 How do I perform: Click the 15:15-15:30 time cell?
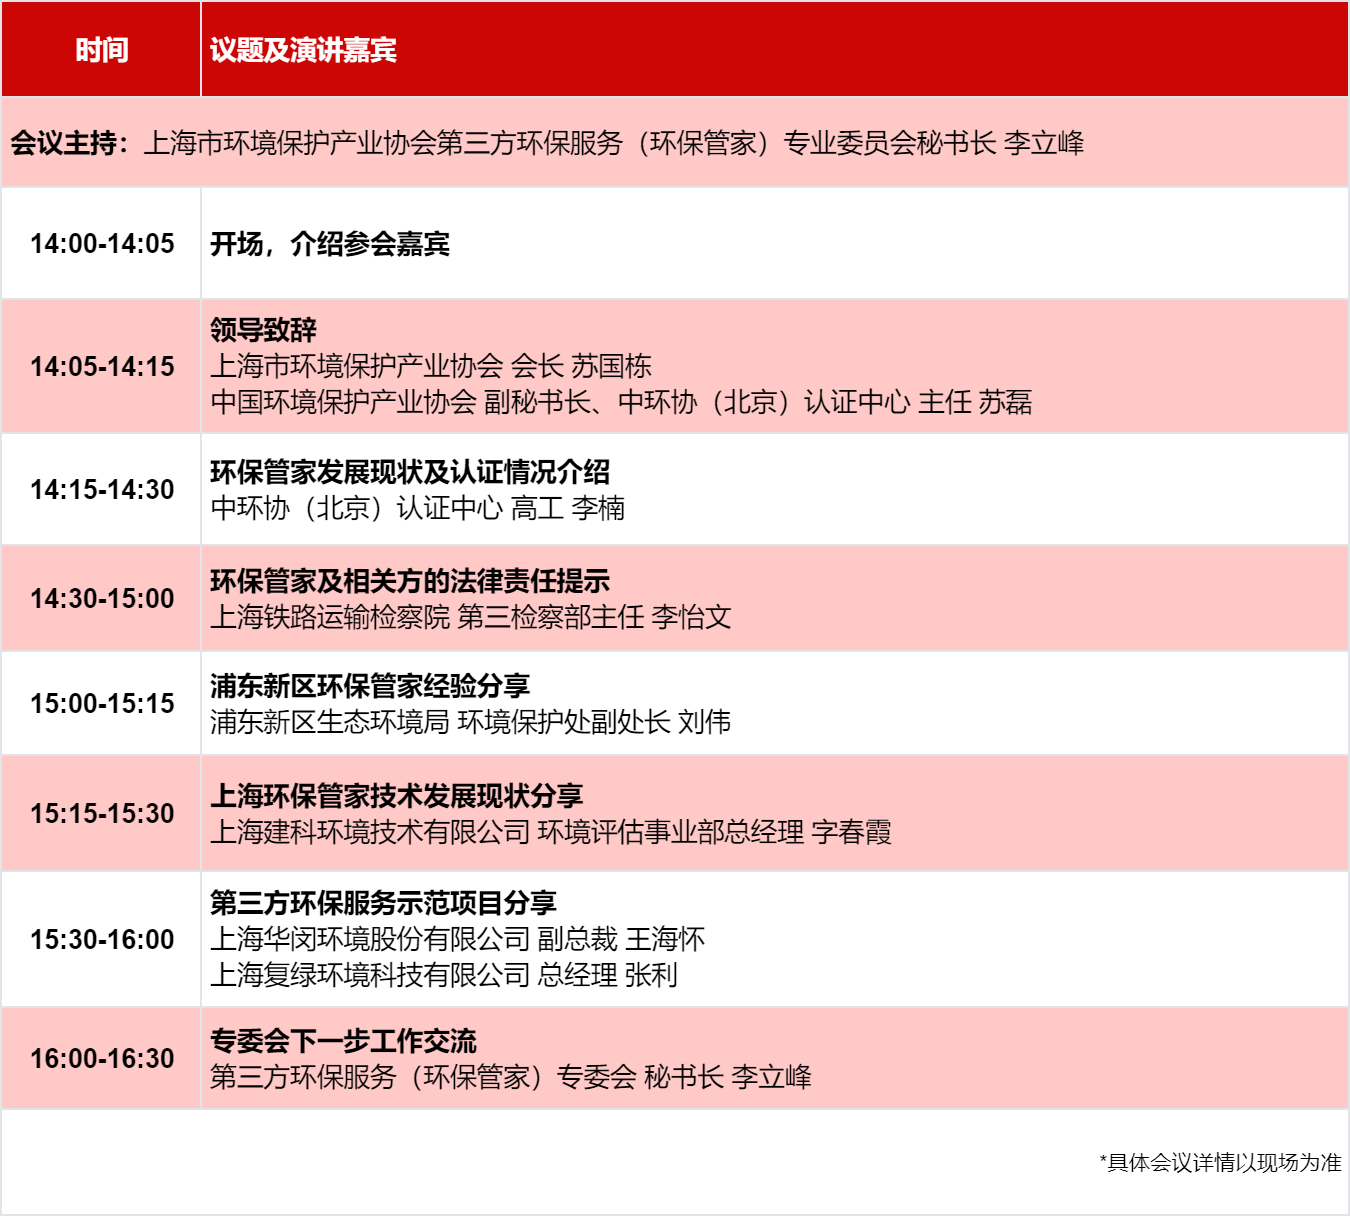(x=102, y=814)
